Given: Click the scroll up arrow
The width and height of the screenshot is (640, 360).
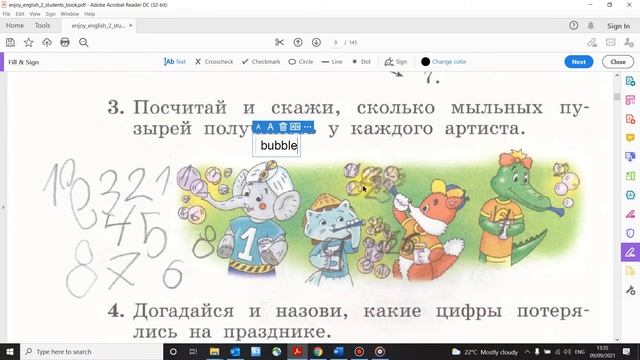Looking at the screenshot, I should click(x=617, y=76).
